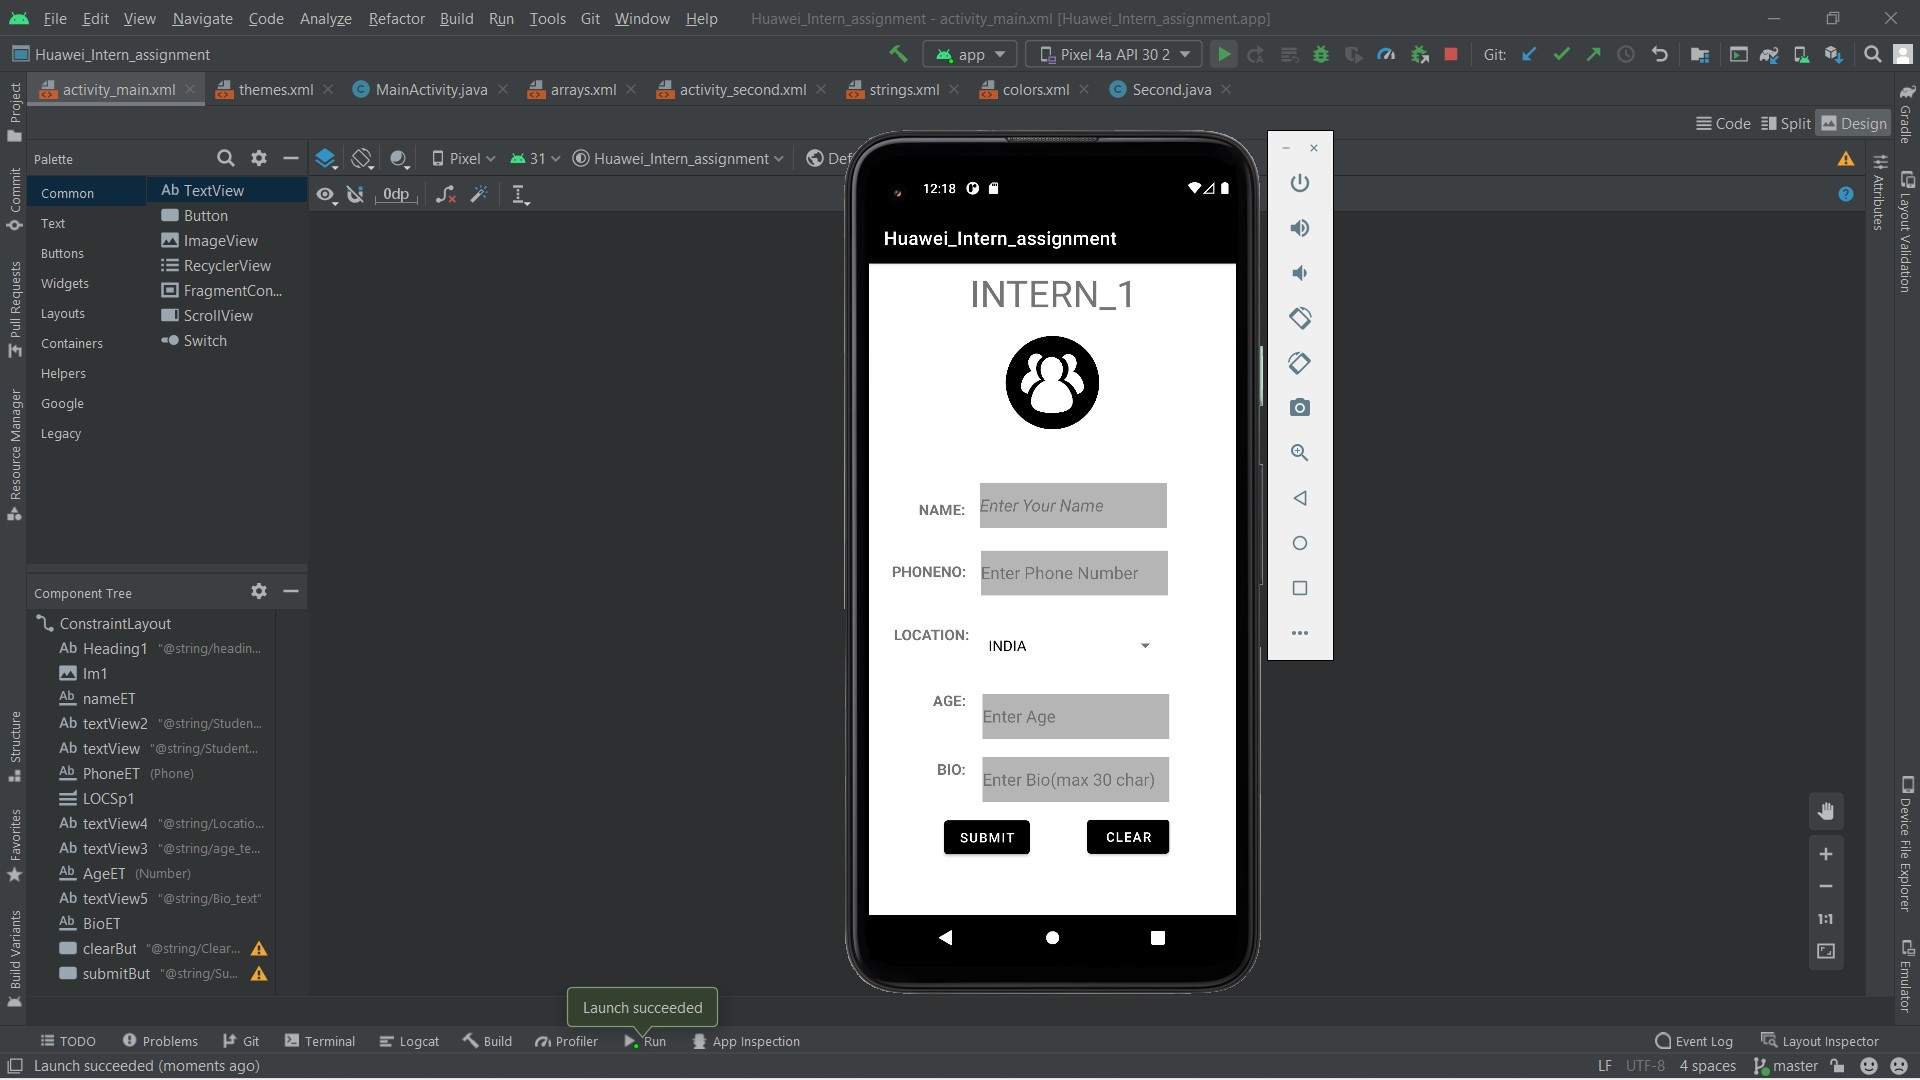Switch to strings.xml tab
The width and height of the screenshot is (1920, 1080).
[x=904, y=89]
